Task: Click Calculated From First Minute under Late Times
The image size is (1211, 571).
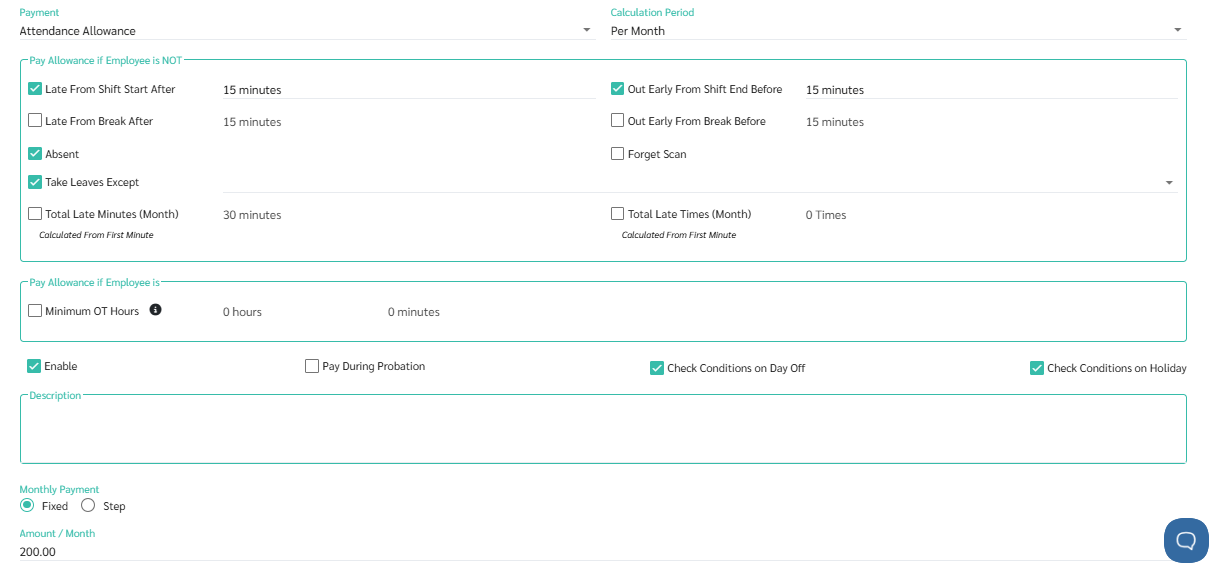Action: coord(679,235)
